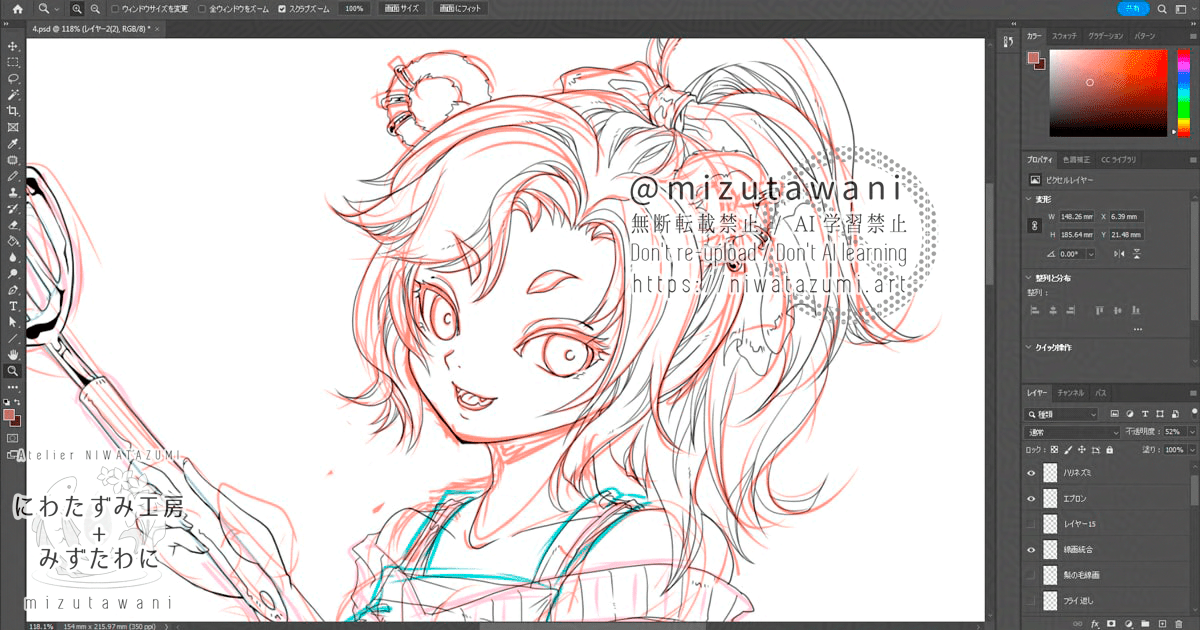Open the layer opacity 52% dropdown arrow
Screen dimensions: 1200x630
tap(1191, 432)
